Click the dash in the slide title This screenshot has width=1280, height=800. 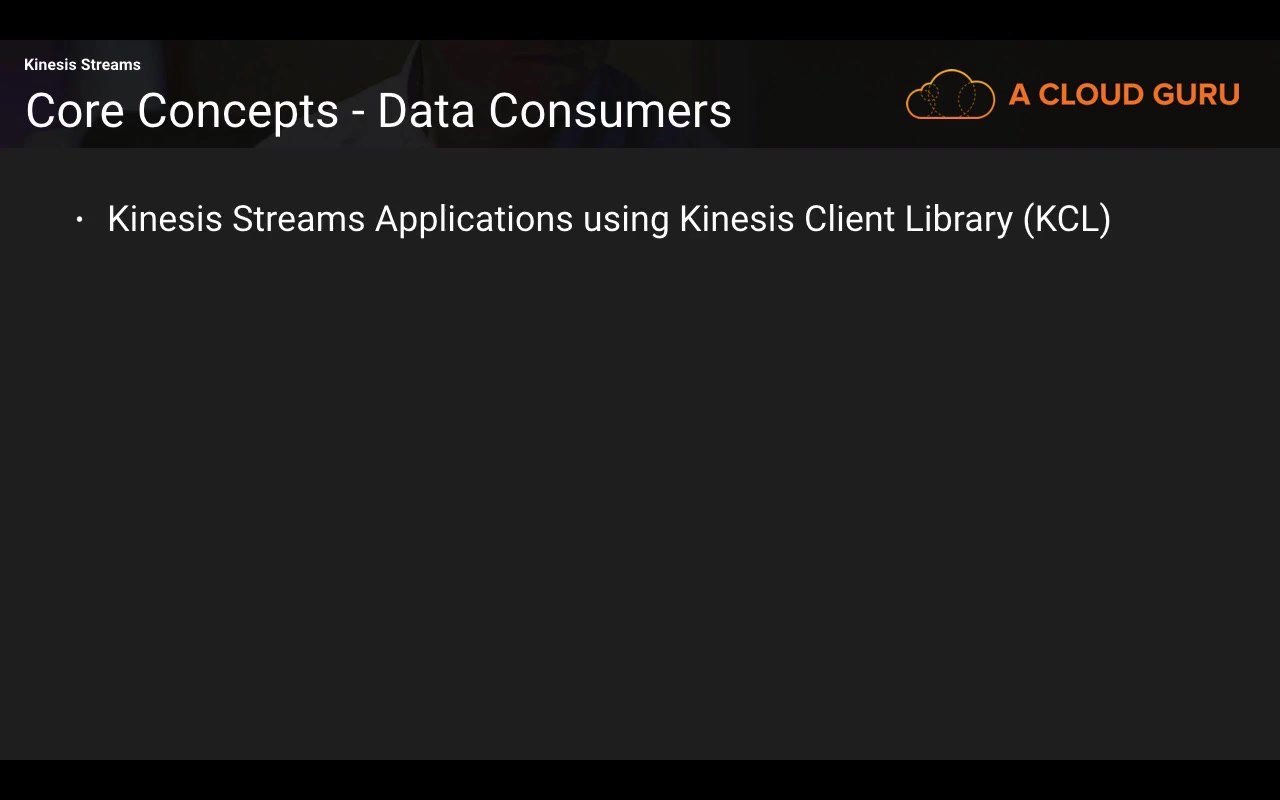click(358, 113)
